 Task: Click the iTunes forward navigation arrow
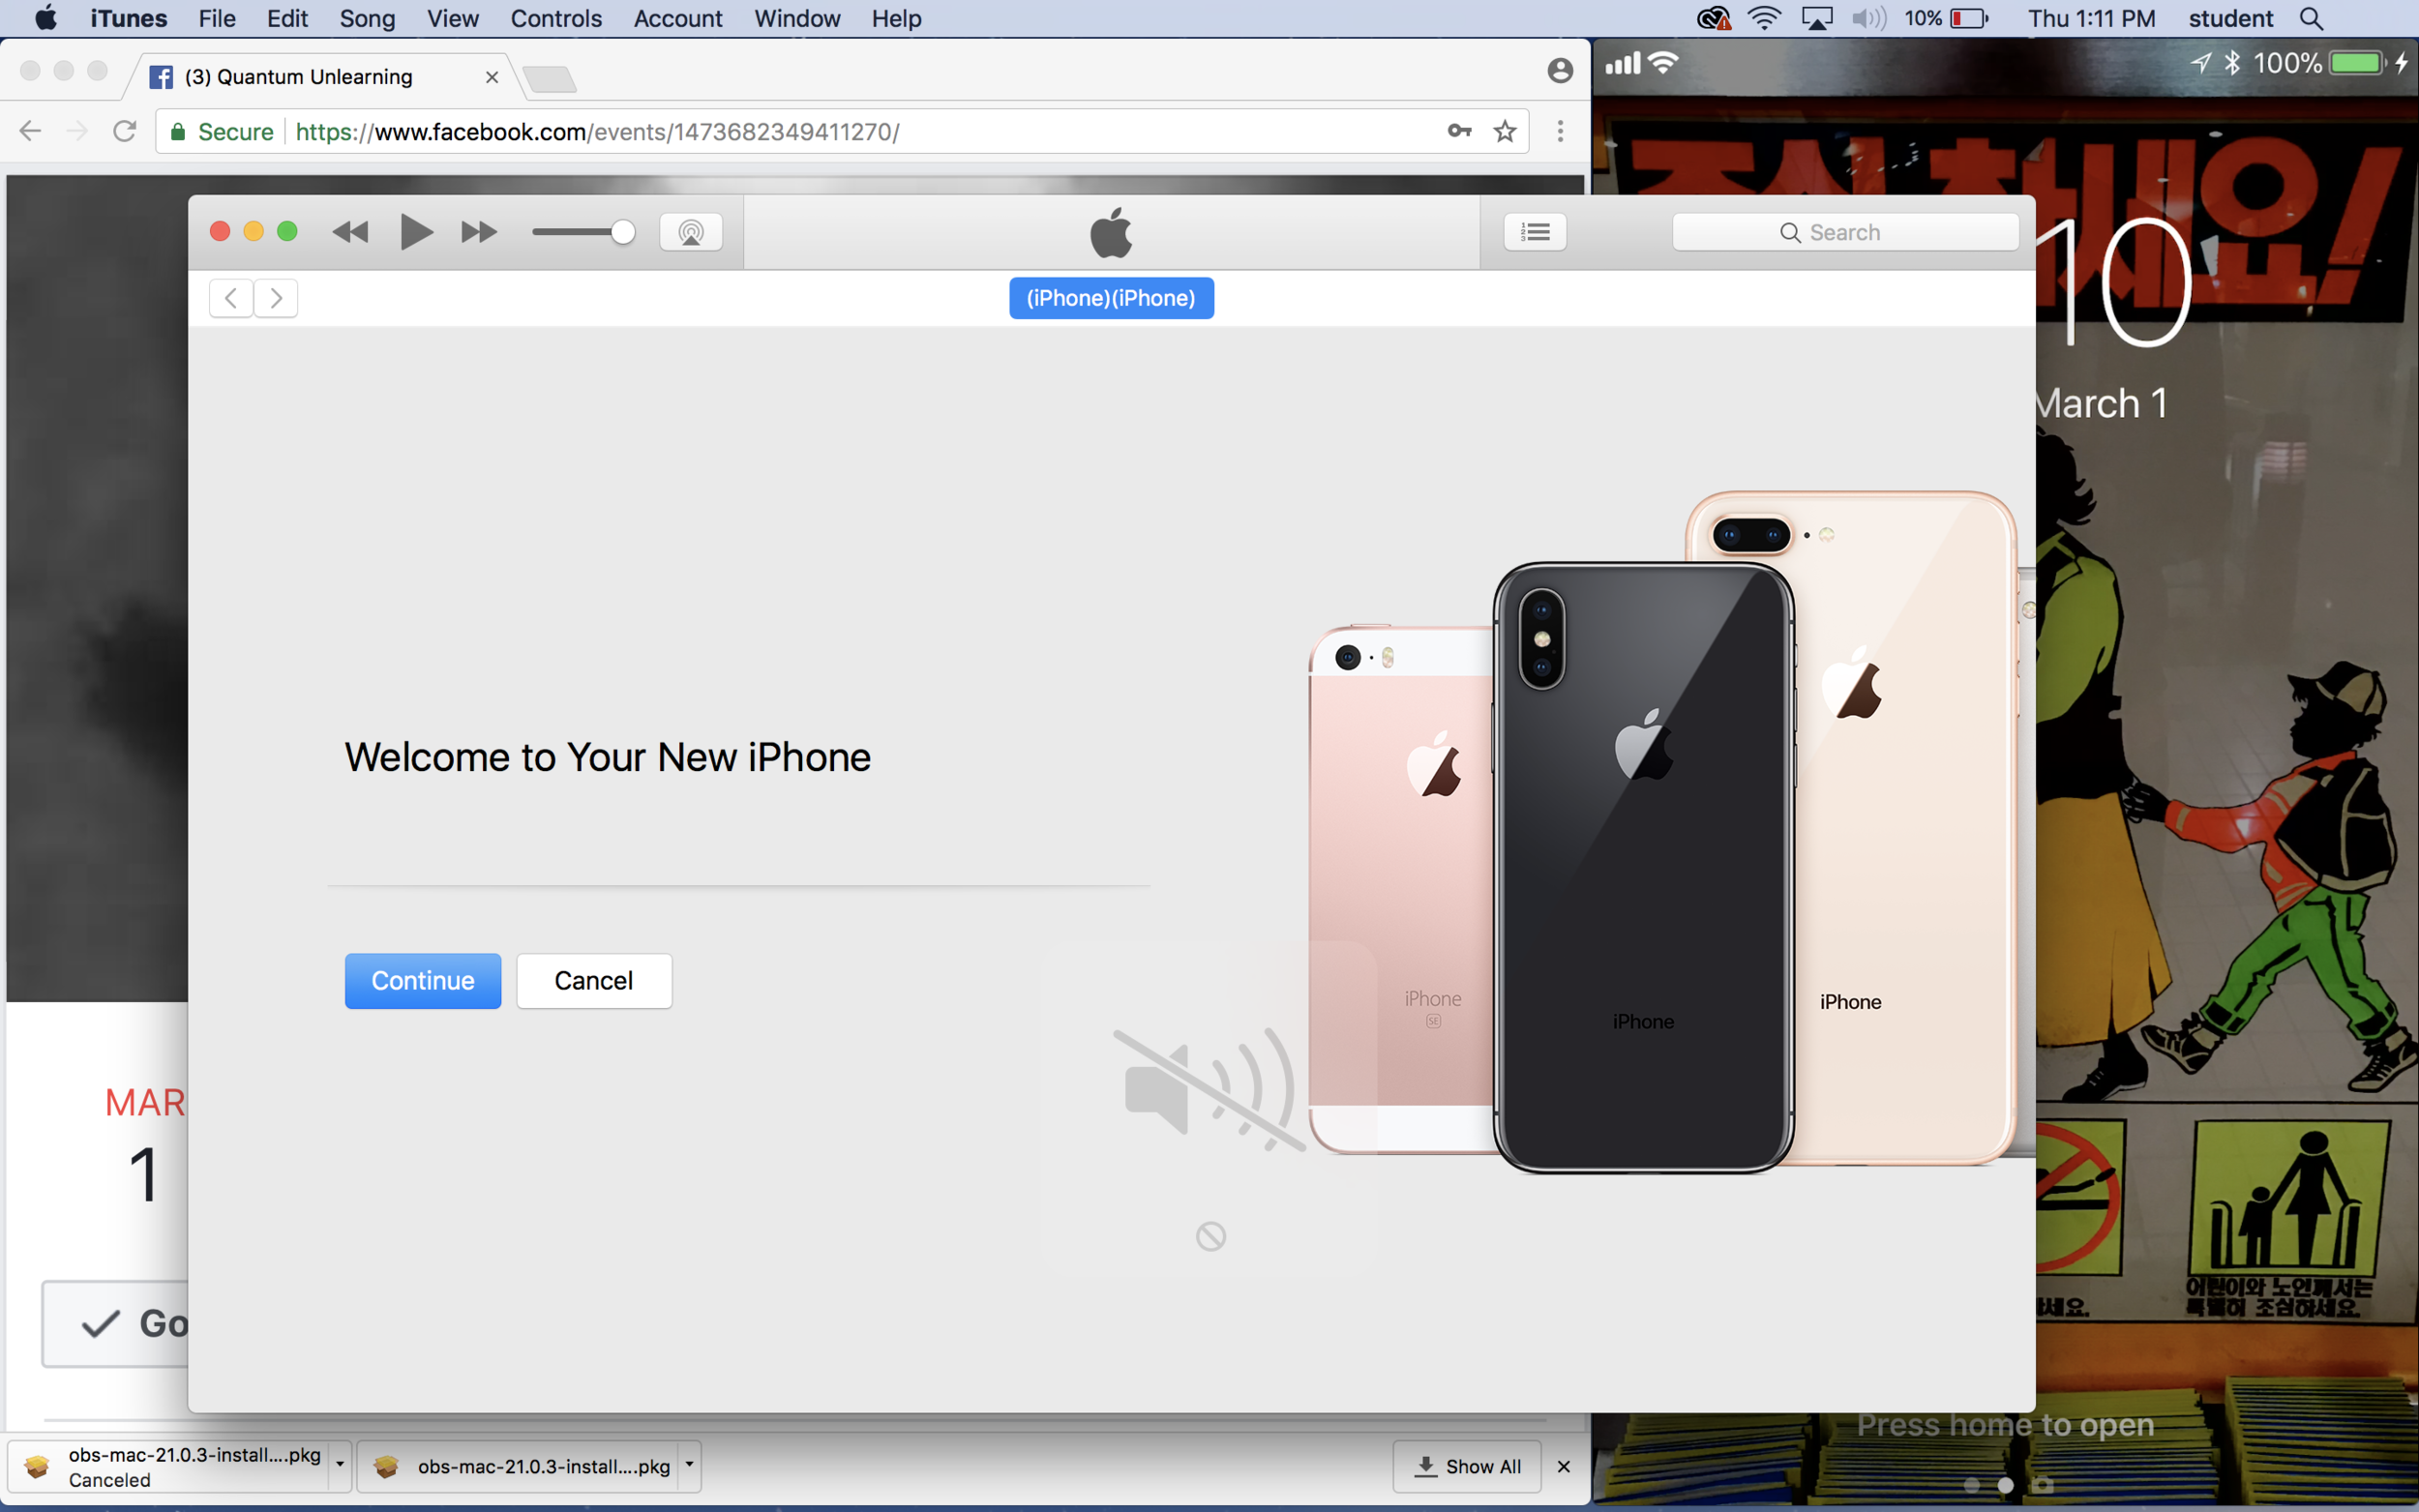click(276, 298)
